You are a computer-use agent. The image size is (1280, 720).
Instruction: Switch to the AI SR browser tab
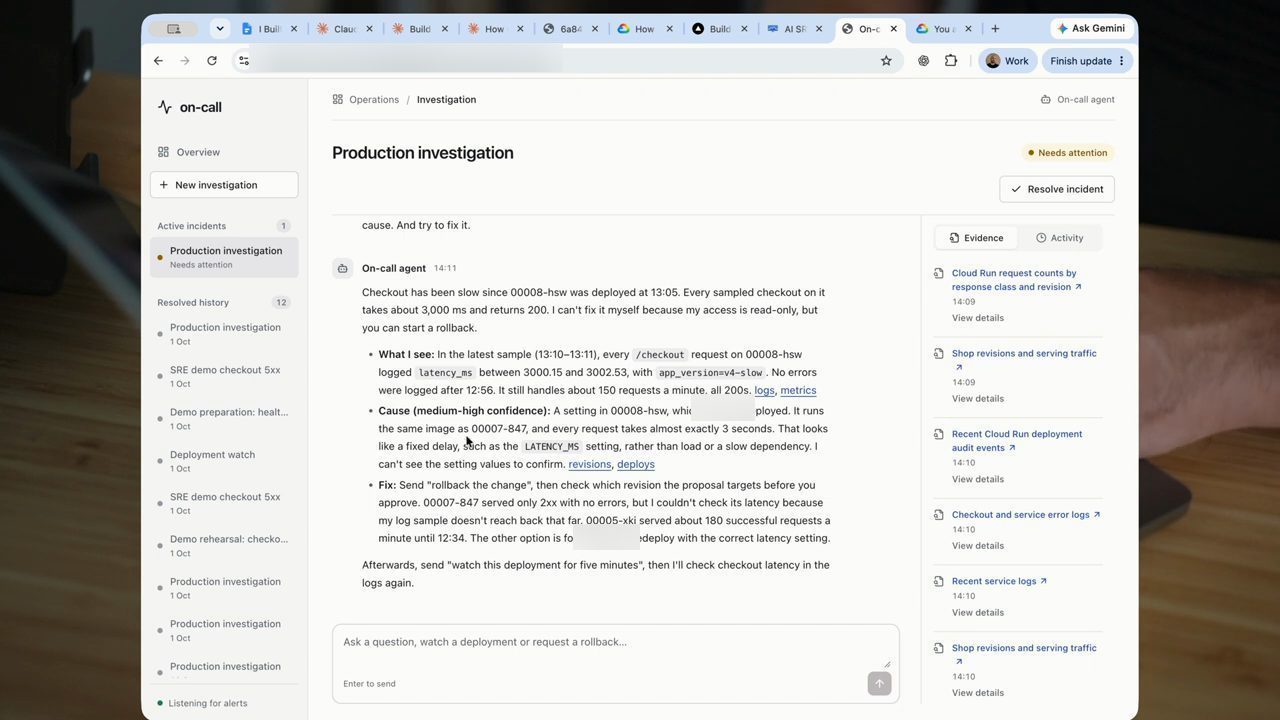point(796,29)
